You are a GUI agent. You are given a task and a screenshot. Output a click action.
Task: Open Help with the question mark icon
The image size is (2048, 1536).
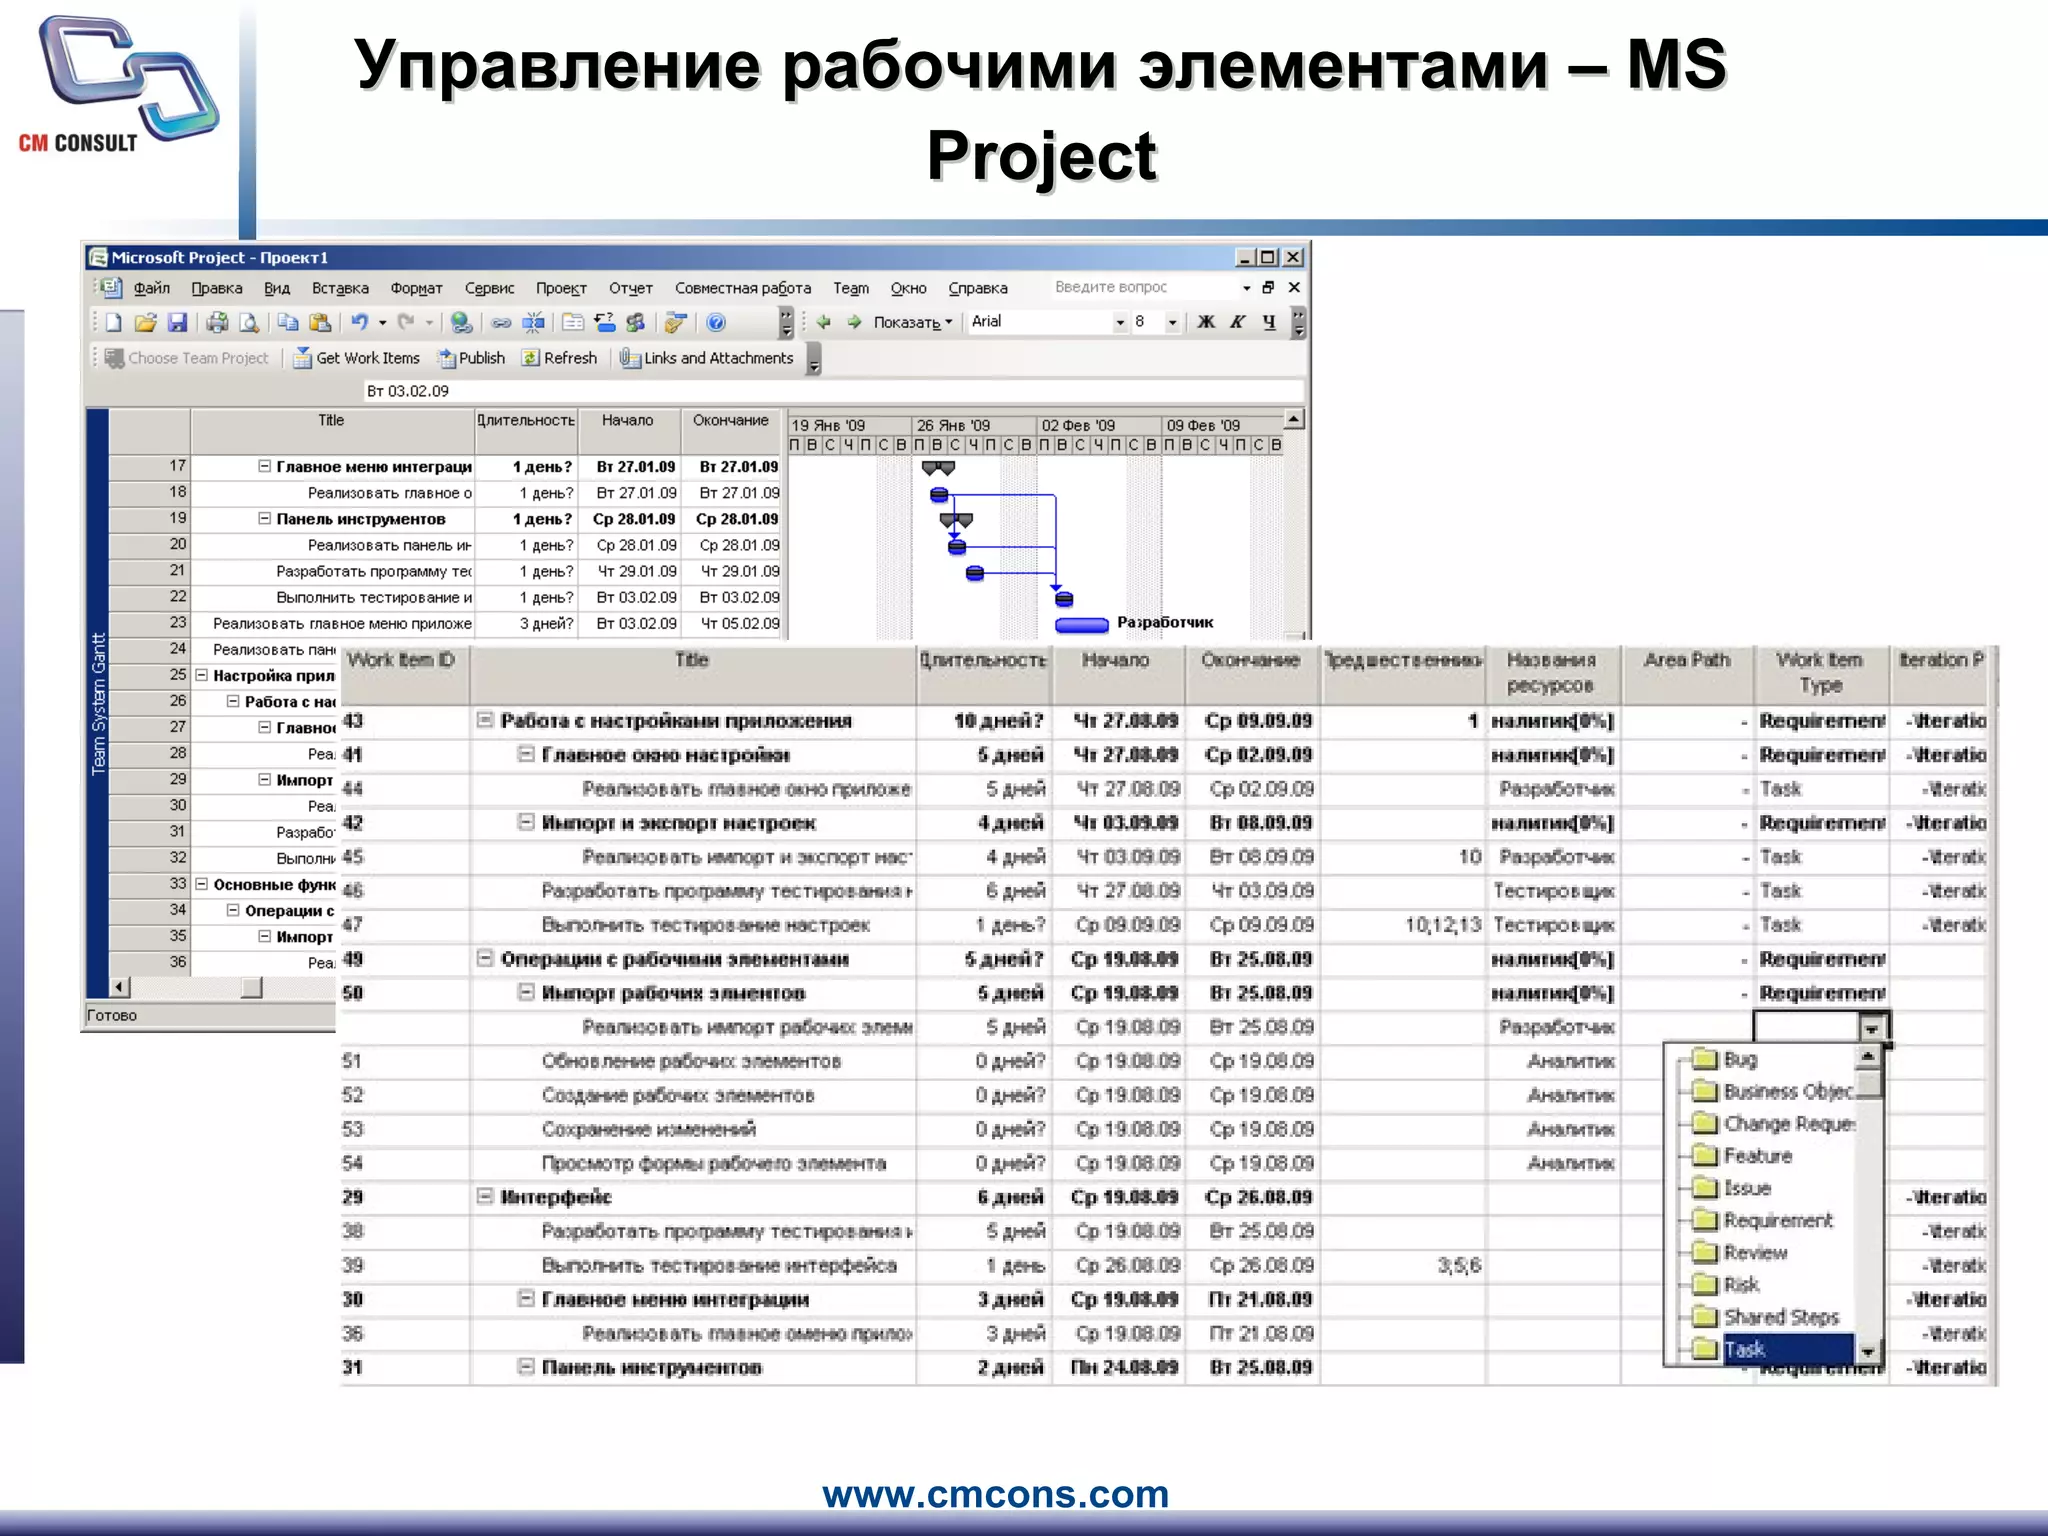pyautogui.click(x=715, y=322)
